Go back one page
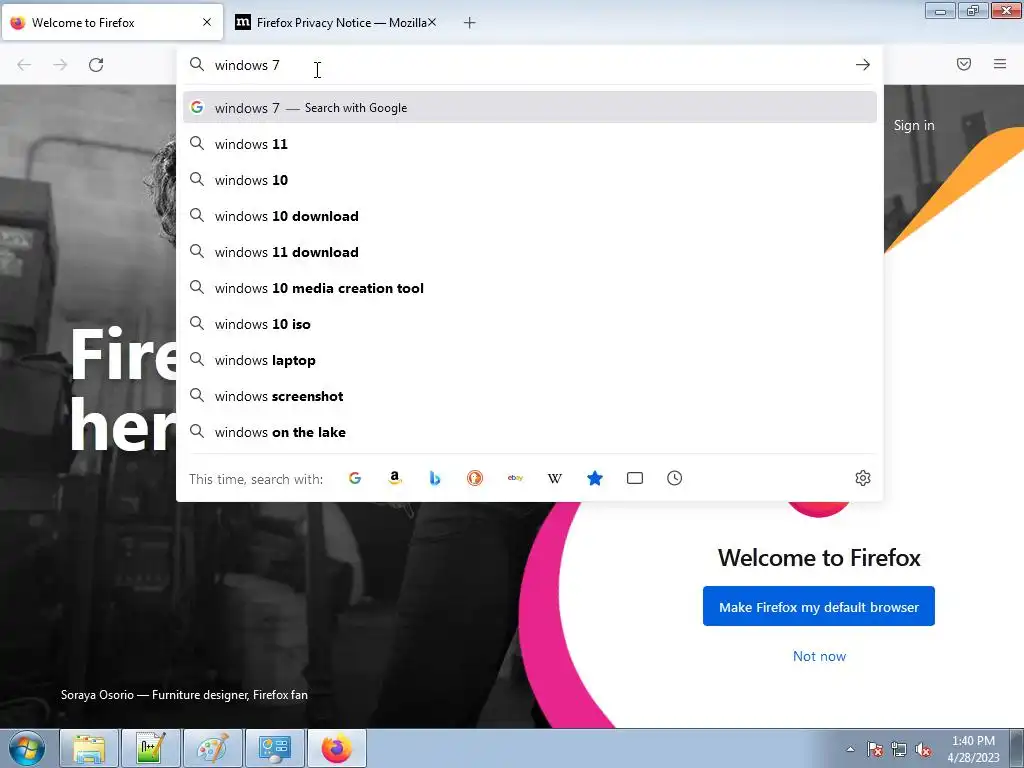 pyautogui.click(x=24, y=65)
